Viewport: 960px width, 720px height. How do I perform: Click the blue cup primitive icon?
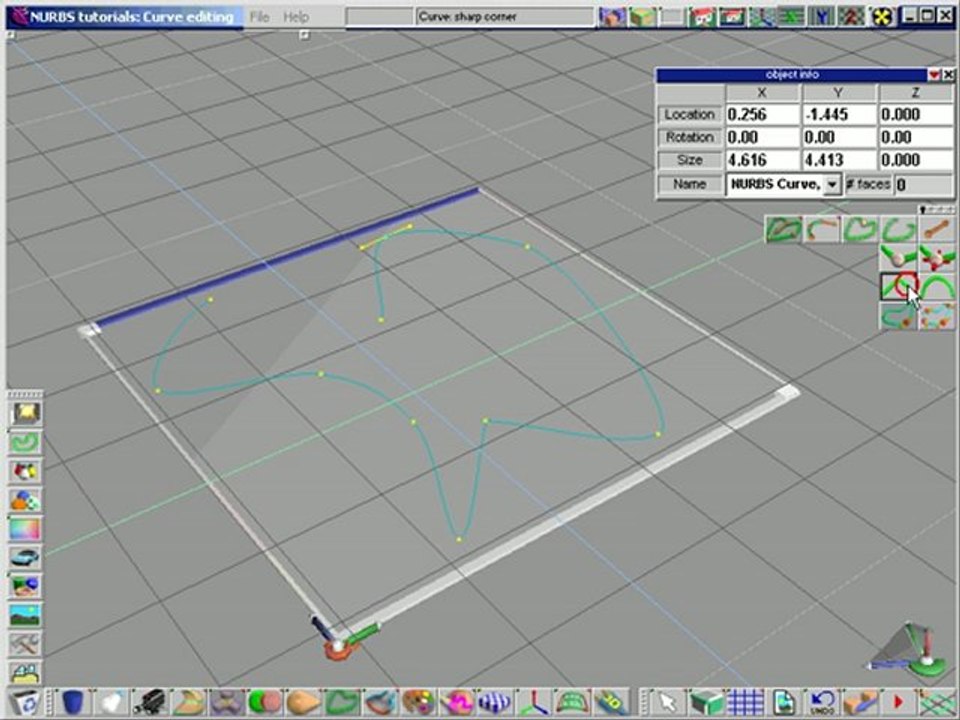pyautogui.click(x=72, y=702)
